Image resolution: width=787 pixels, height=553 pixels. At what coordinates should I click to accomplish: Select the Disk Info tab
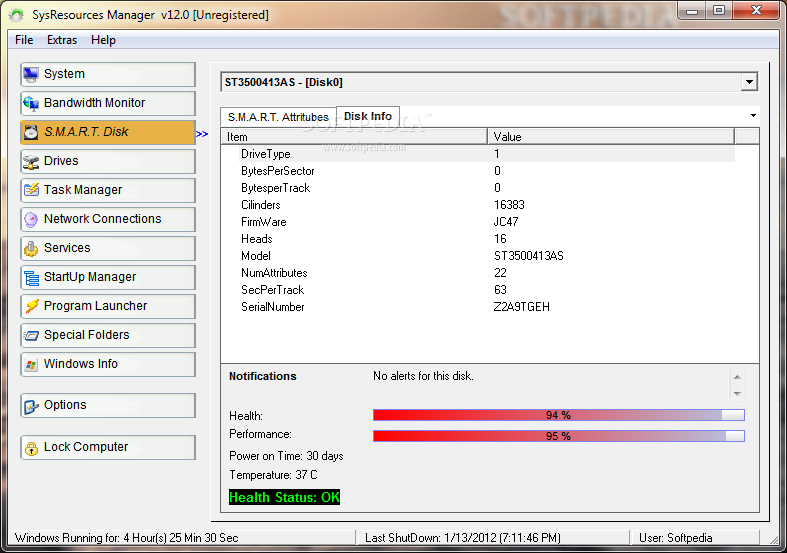coord(368,116)
